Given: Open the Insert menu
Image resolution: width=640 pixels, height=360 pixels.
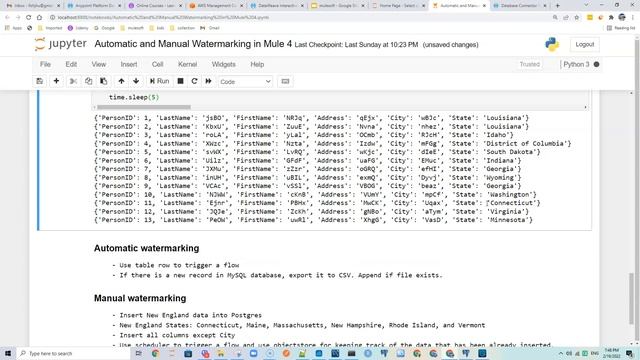Looking at the screenshot, I should [129, 64].
